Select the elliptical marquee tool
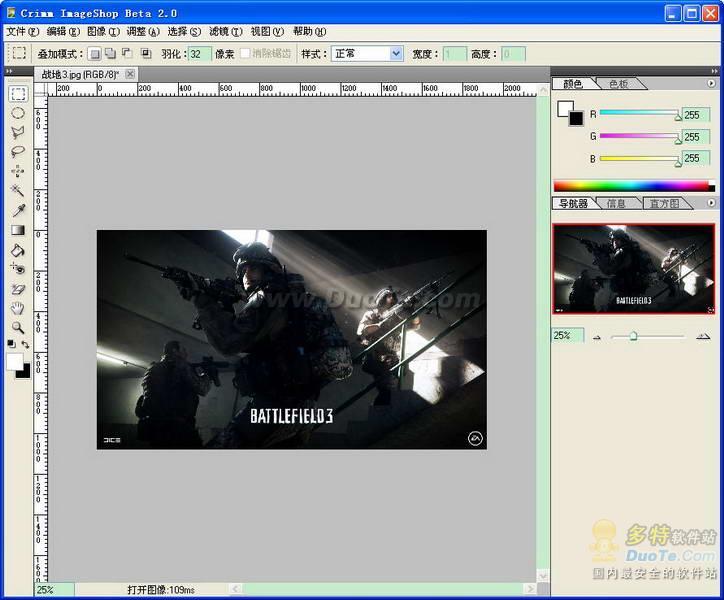 (x=18, y=113)
